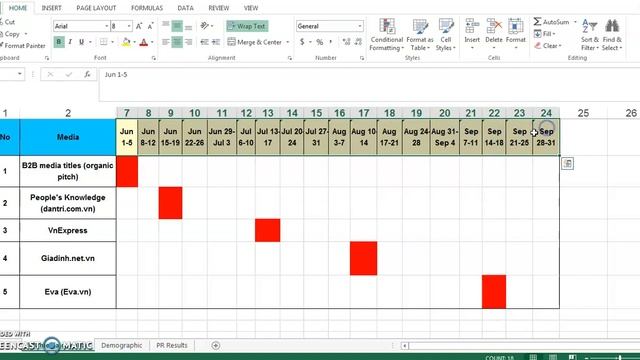Image resolution: width=640 pixels, height=360 pixels.
Task: Apply red Font Color
Action: (x=144, y=42)
